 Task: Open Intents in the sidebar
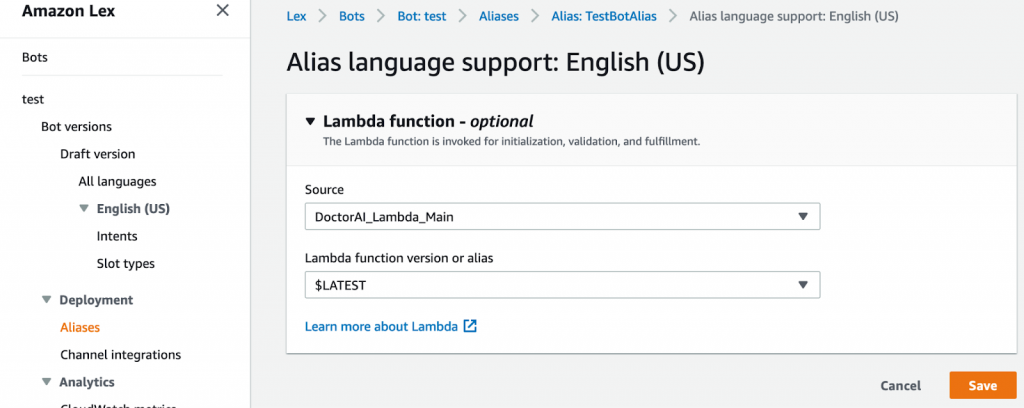[117, 236]
